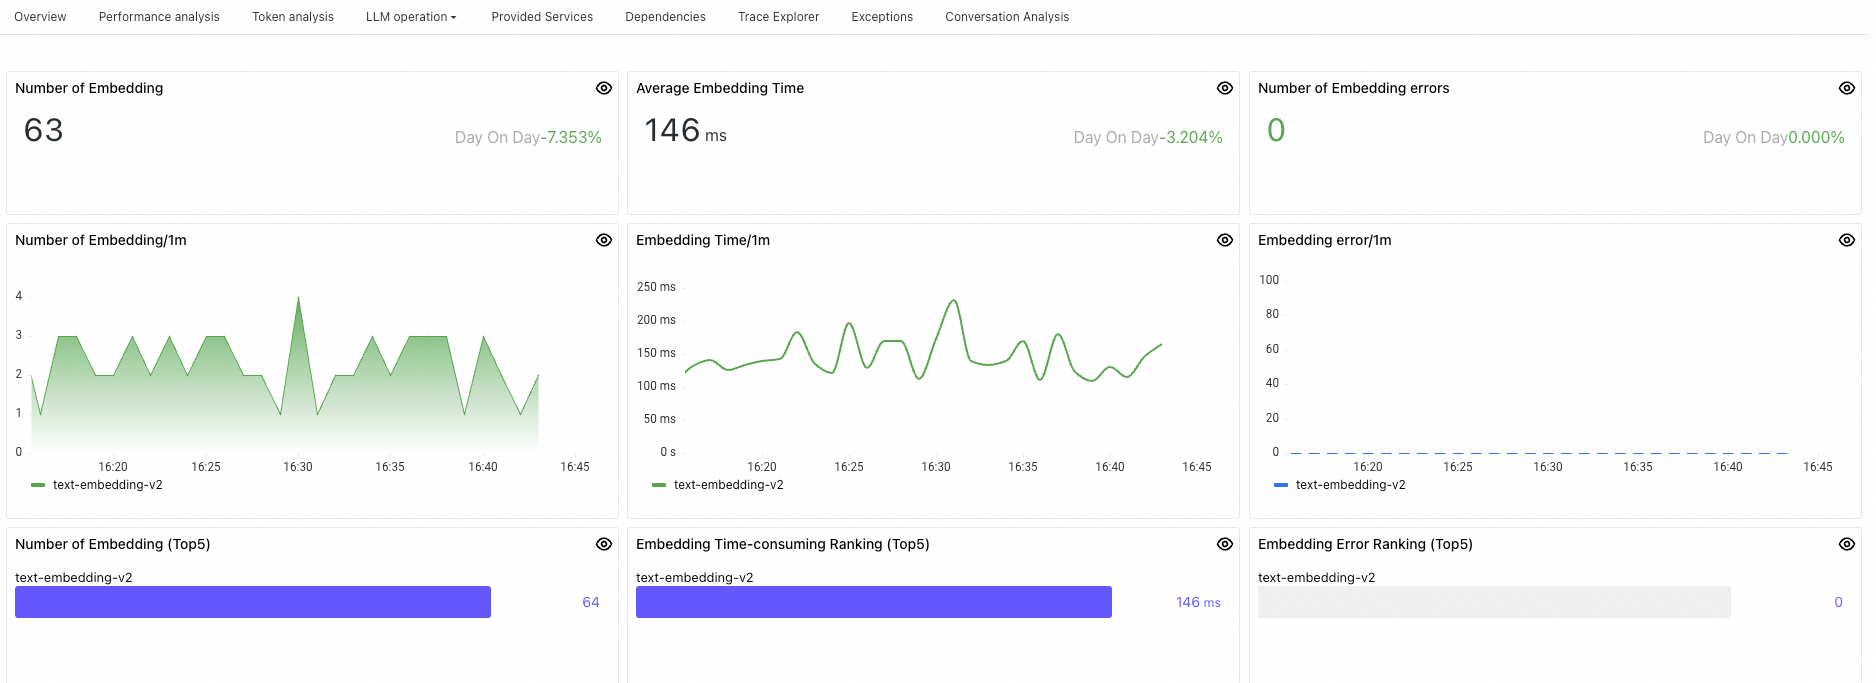This screenshot has height=683, width=1876.
Task: Go to the Conversation Analysis tab
Action: 1007,17
